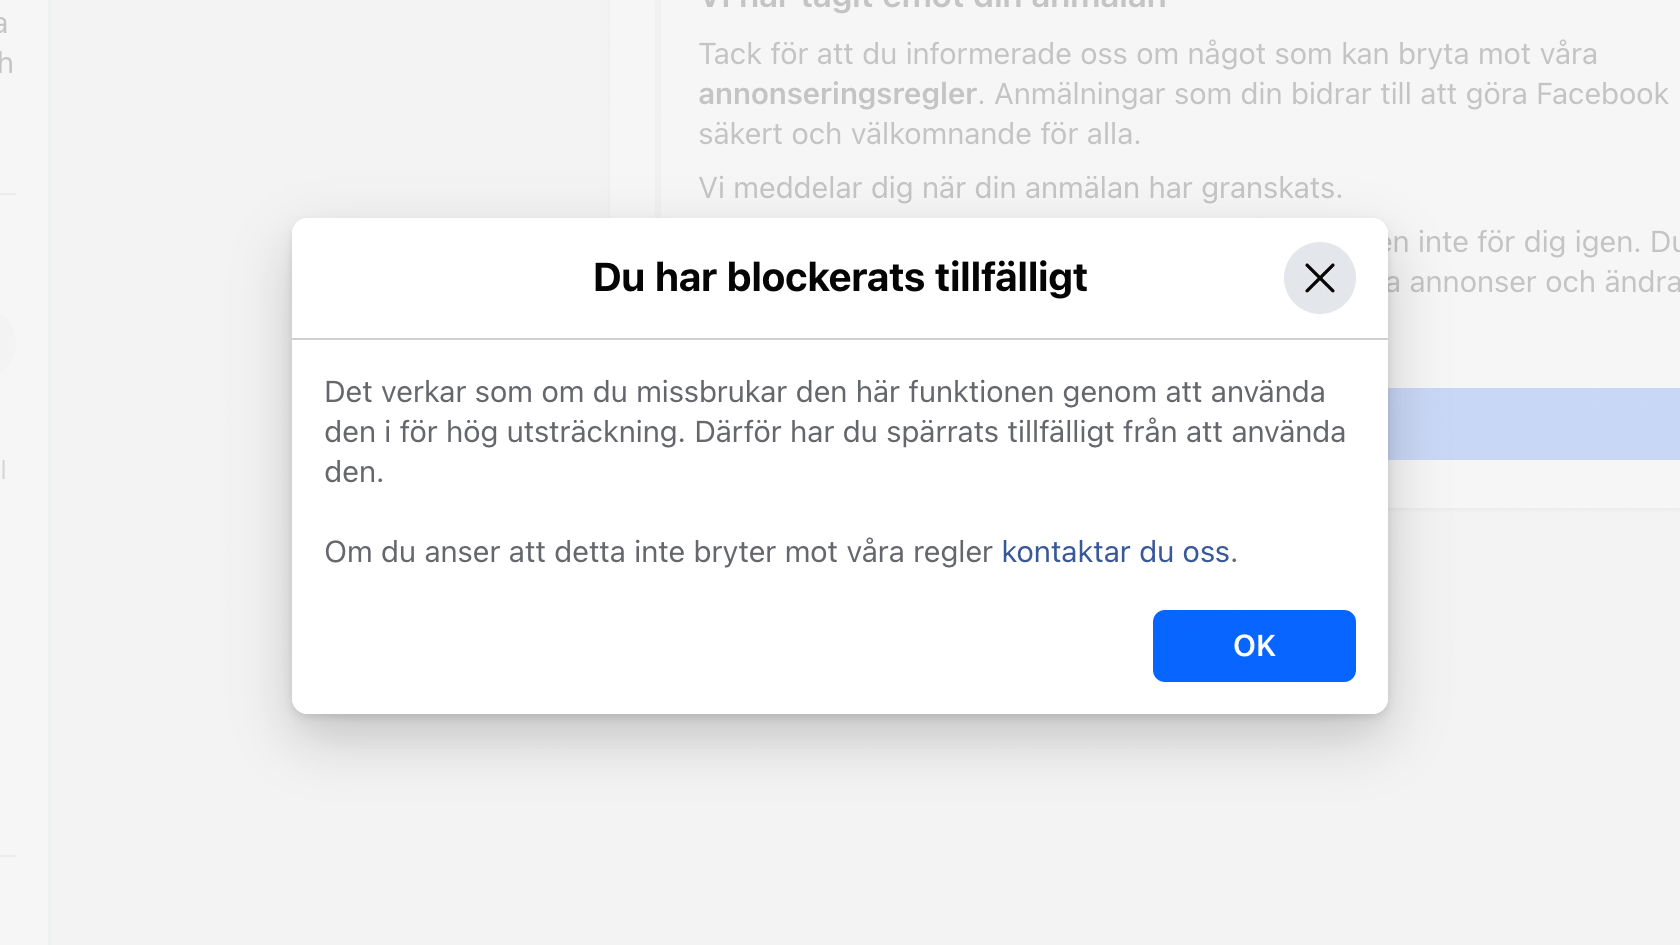Open the 'kontaktar du oss' link
The height and width of the screenshot is (945, 1680).
[1115, 552]
